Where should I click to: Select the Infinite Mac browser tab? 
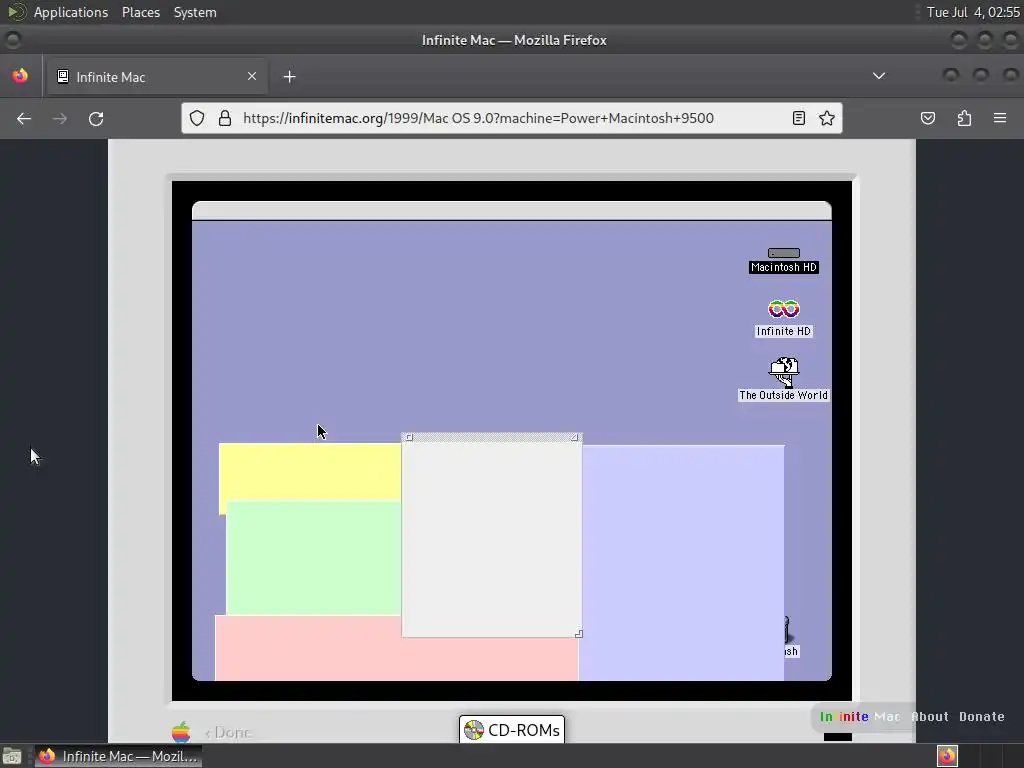click(155, 77)
